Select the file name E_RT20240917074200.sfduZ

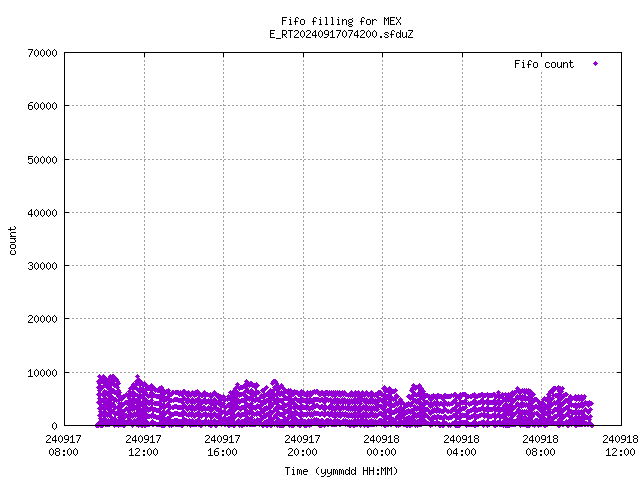[341, 34]
